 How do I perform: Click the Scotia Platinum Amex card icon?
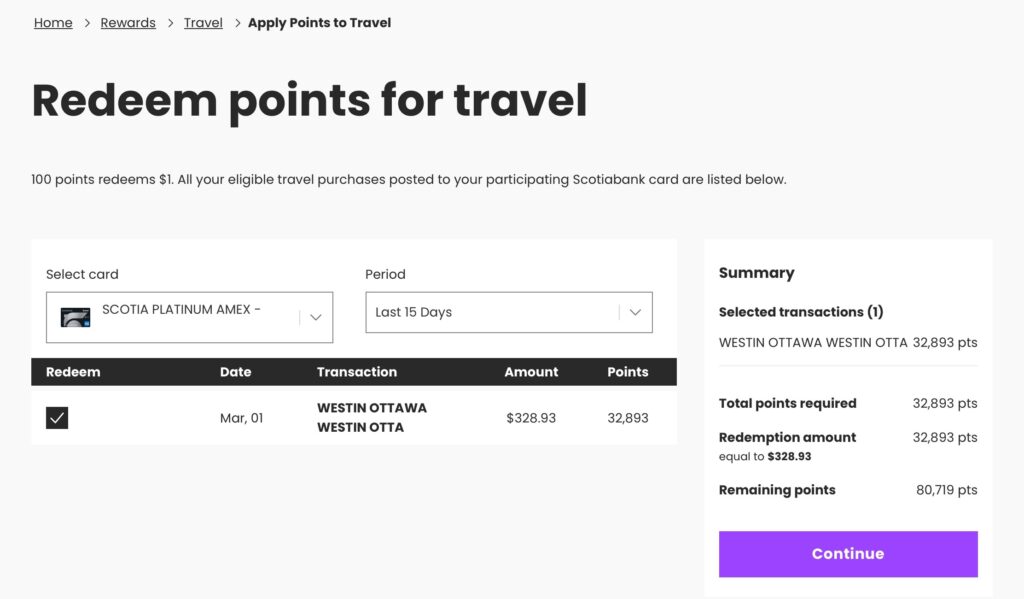tap(76, 317)
